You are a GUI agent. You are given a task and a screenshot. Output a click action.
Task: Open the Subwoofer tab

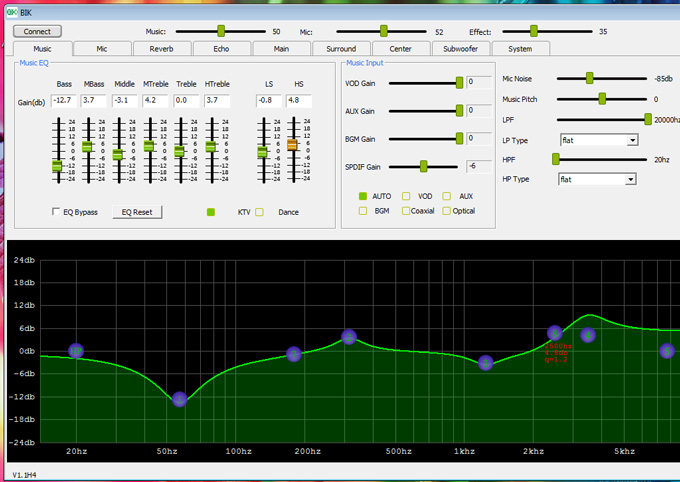461,49
